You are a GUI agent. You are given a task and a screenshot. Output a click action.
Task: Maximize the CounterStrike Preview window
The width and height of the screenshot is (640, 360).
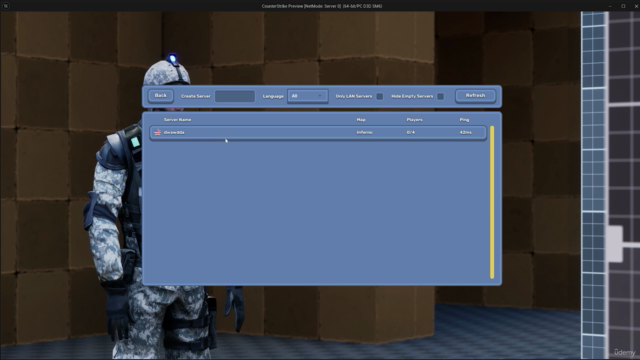point(623,6)
